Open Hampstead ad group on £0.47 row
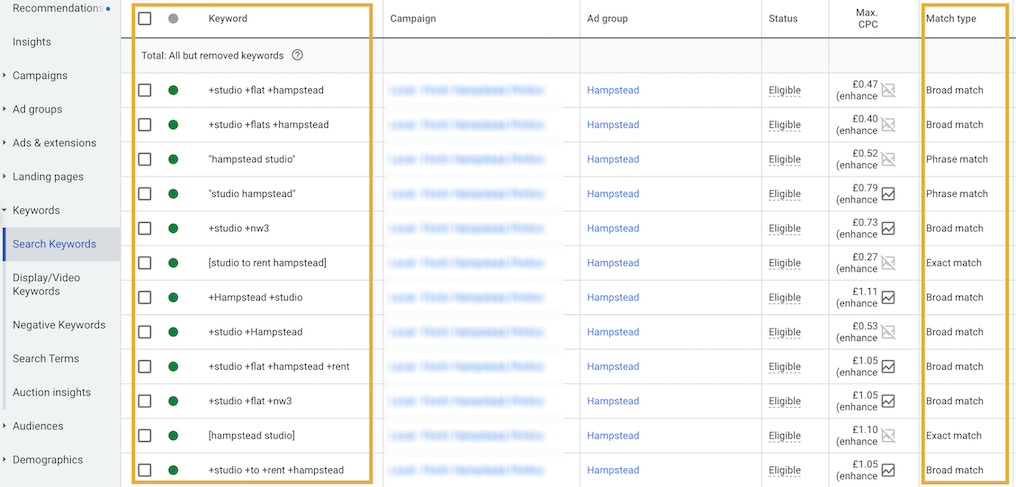Image resolution: width=1016 pixels, height=487 pixels. point(613,90)
